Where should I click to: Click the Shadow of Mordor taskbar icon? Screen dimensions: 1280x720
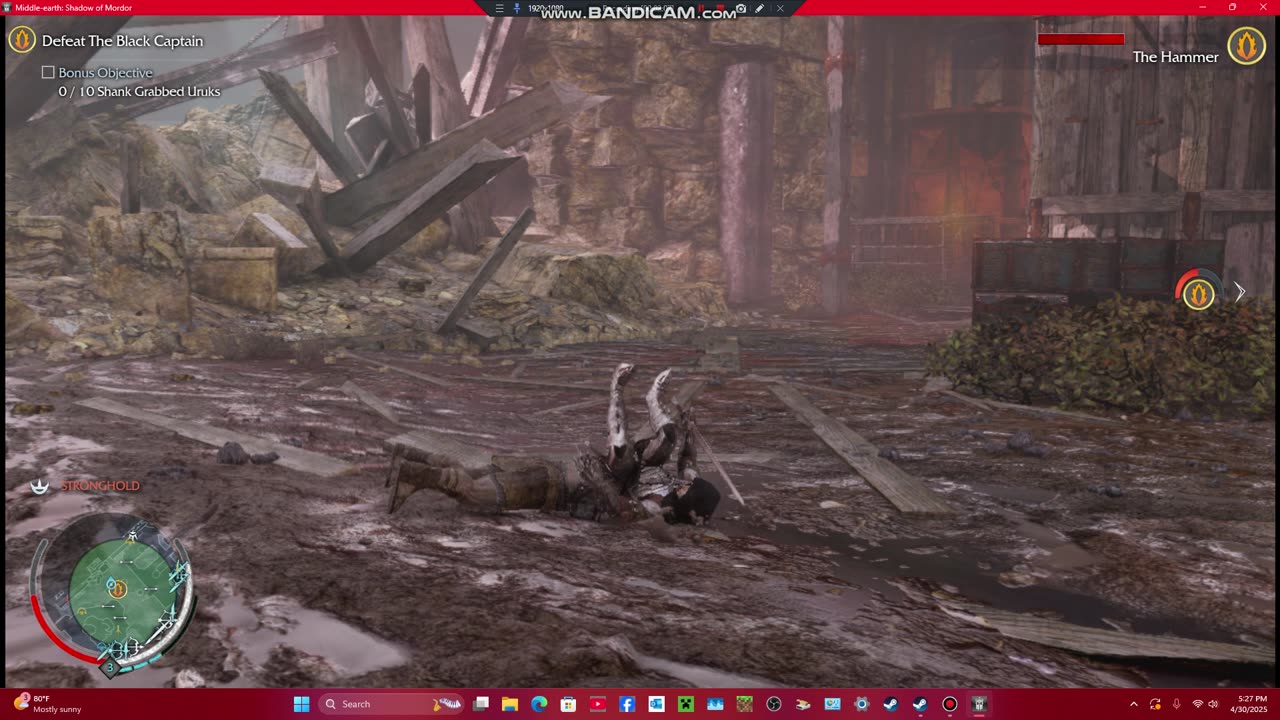(x=979, y=704)
